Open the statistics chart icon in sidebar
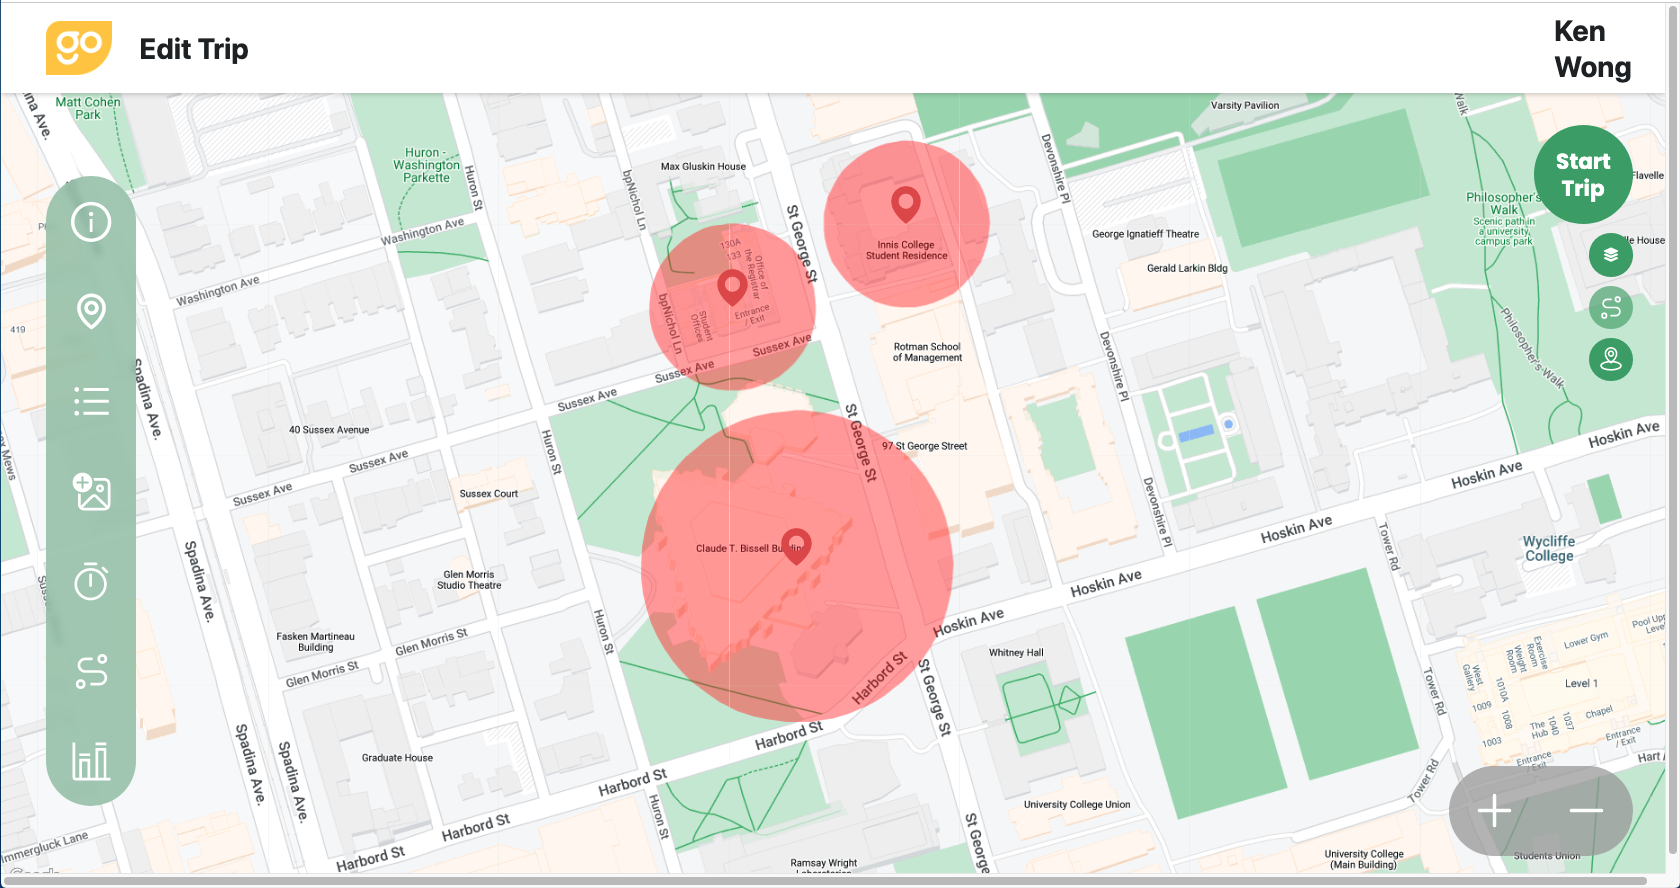The image size is (1680, 888). coord(91,761)
